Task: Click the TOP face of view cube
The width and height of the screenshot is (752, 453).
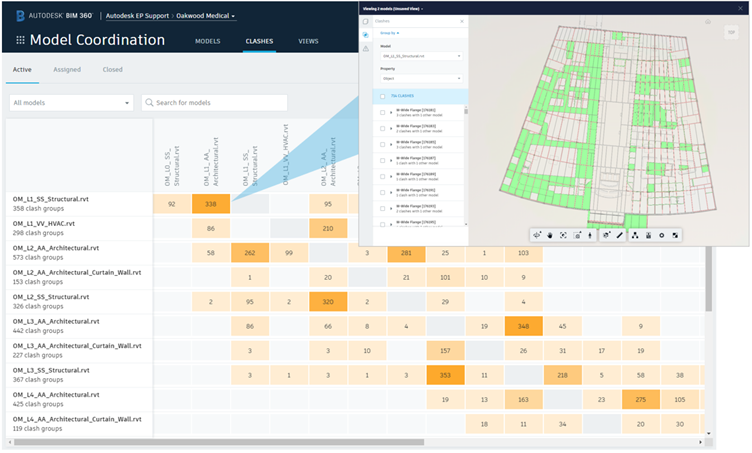Action: [x=731, y=32]
